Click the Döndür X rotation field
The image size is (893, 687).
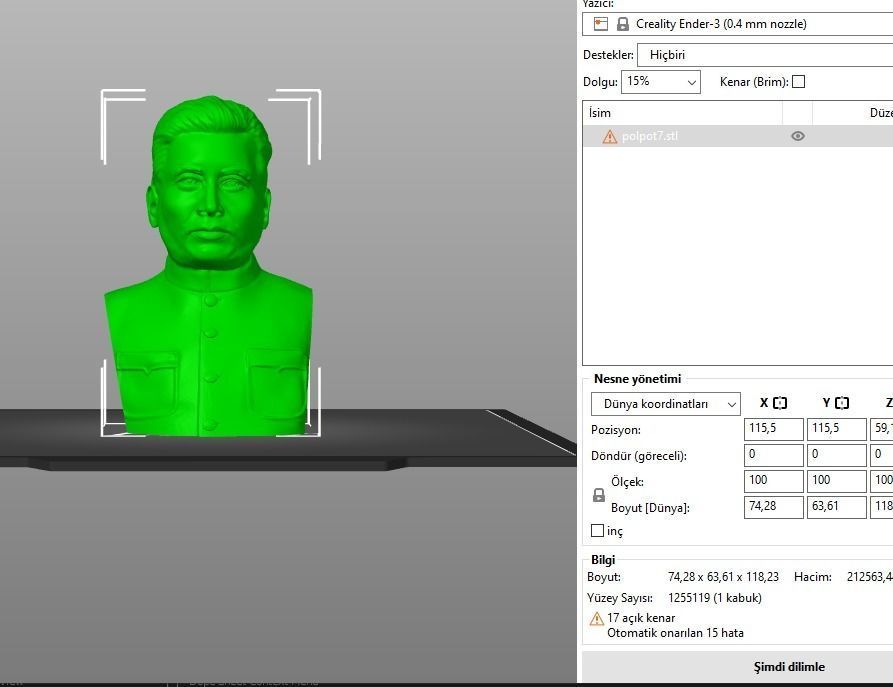click(773, 455)
